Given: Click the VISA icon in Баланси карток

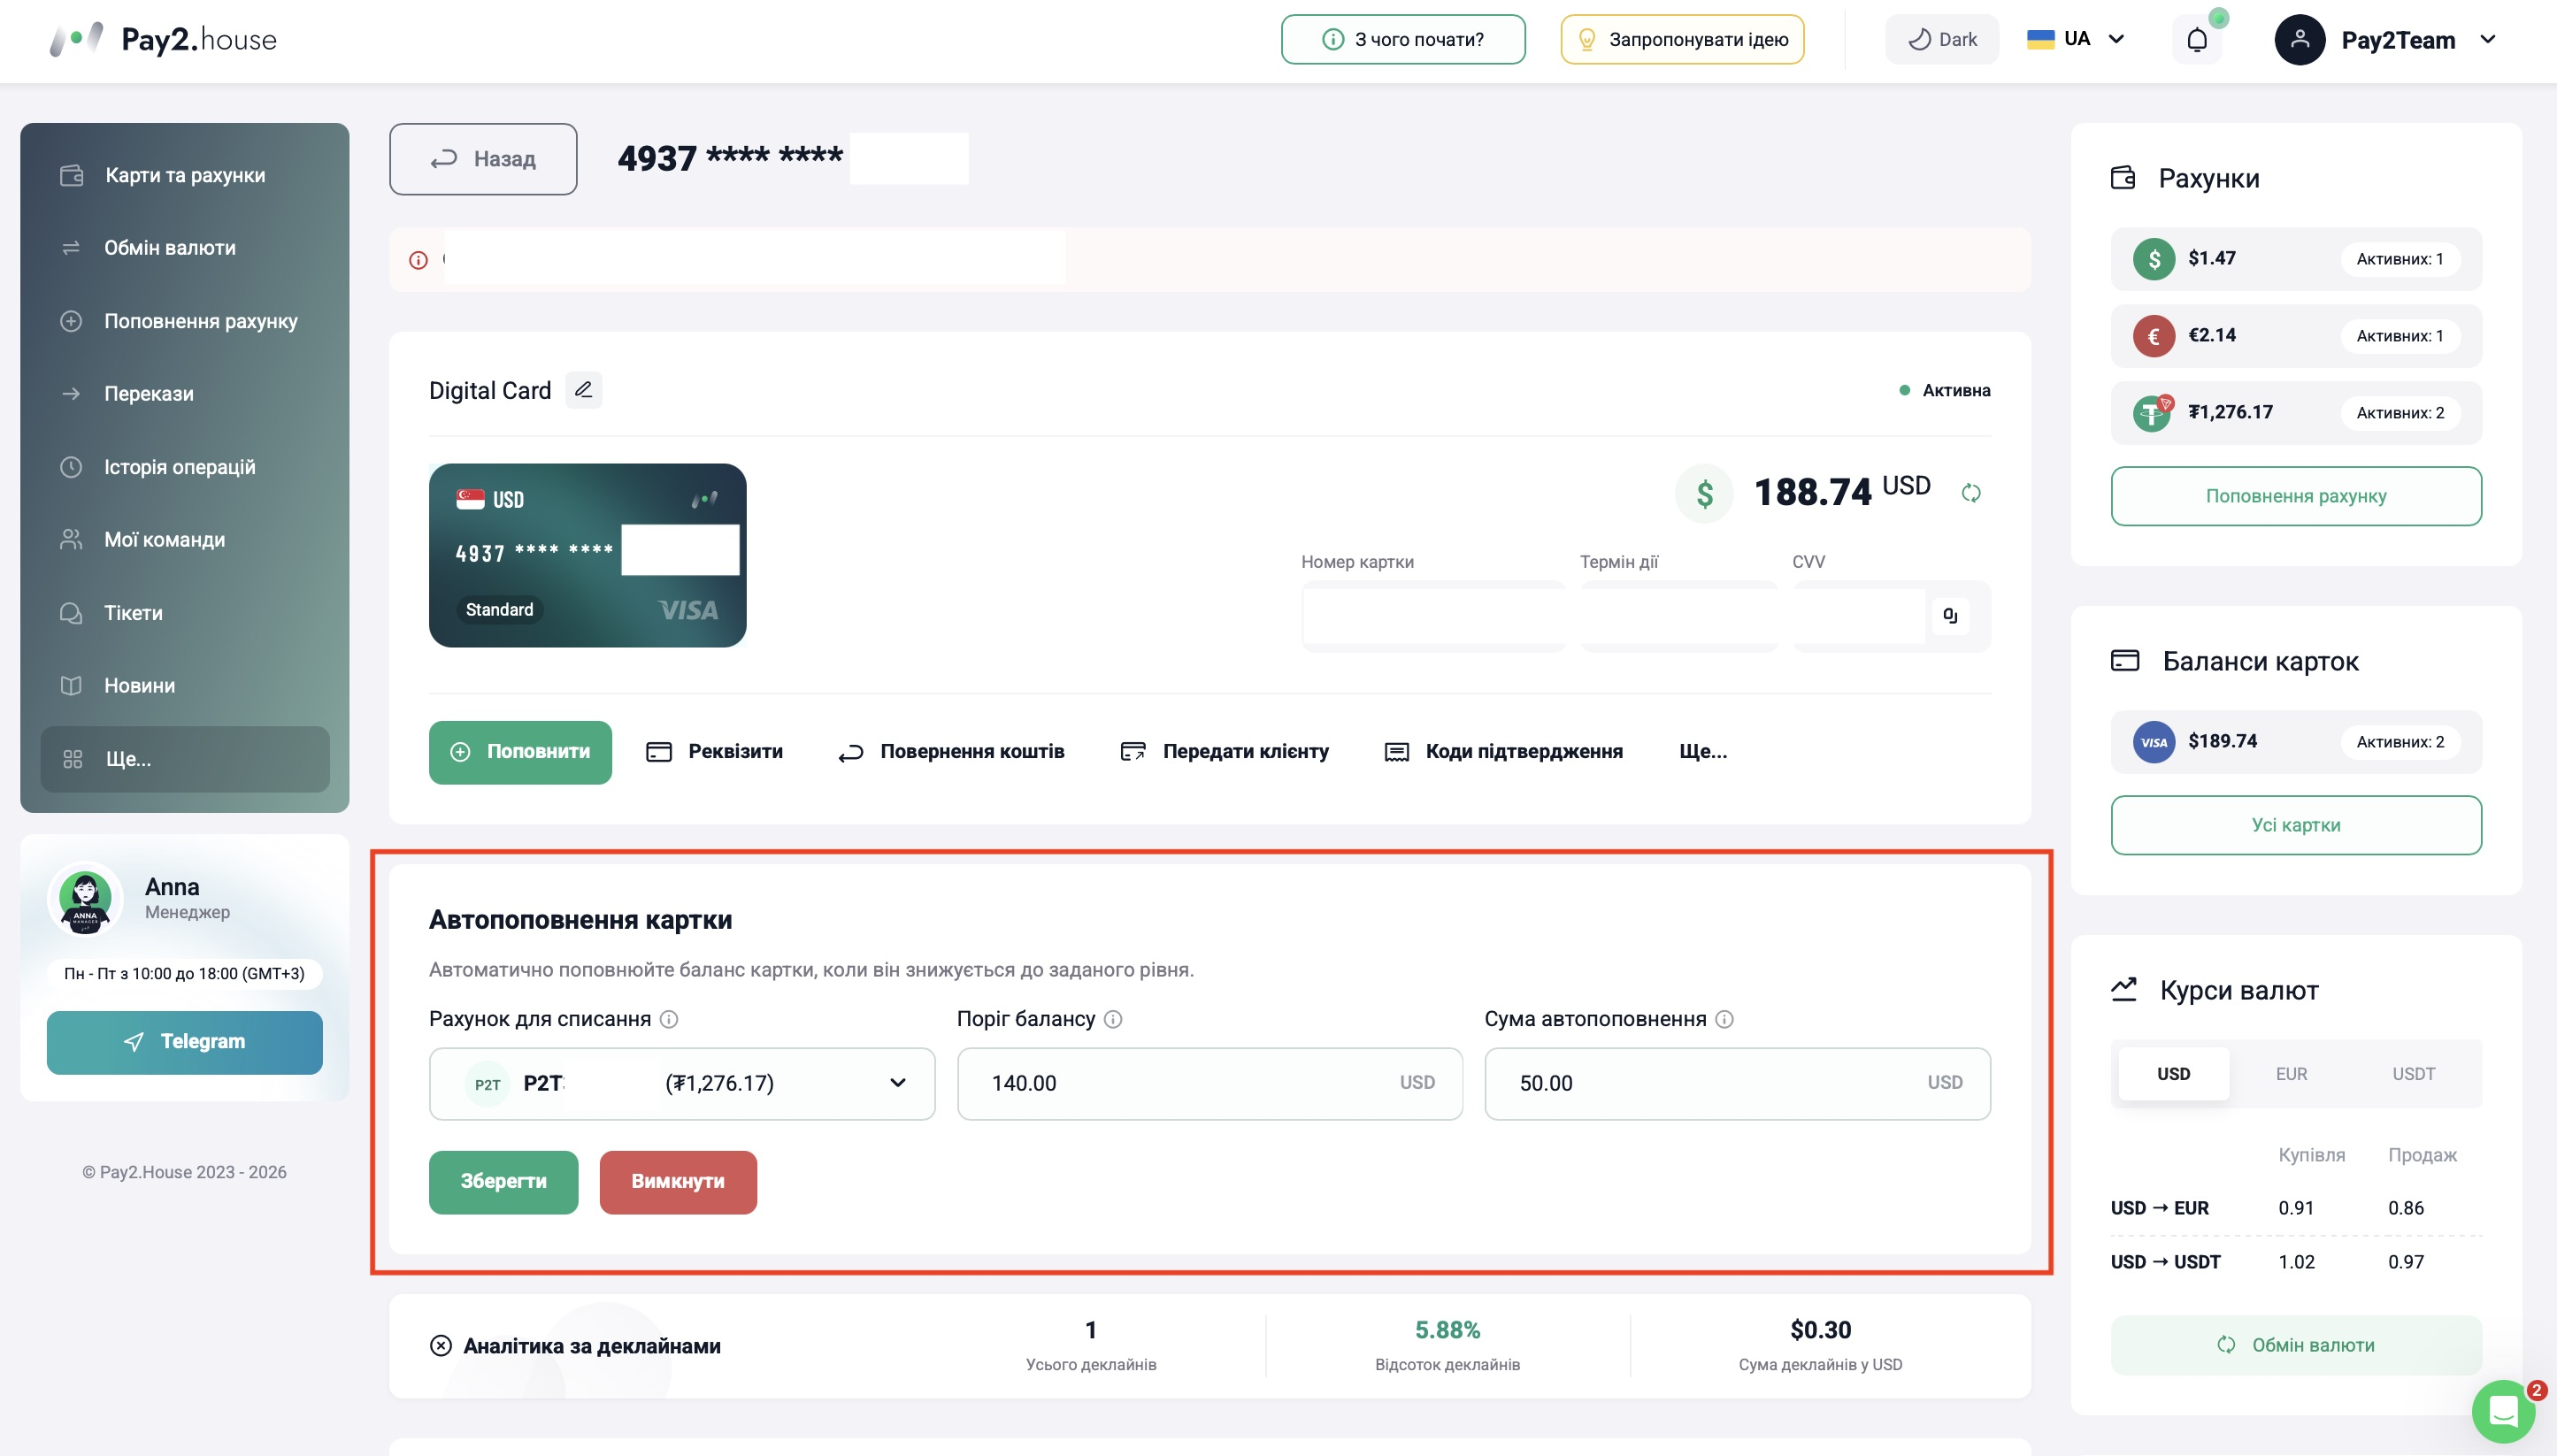Looking at the screenshot, I should tap(2154, 742).
